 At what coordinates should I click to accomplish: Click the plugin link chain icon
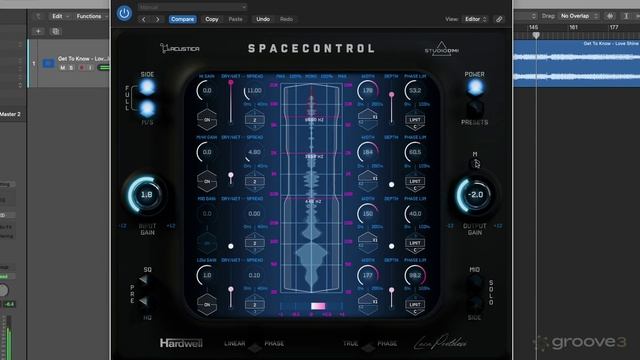click(x=499, y=19)
